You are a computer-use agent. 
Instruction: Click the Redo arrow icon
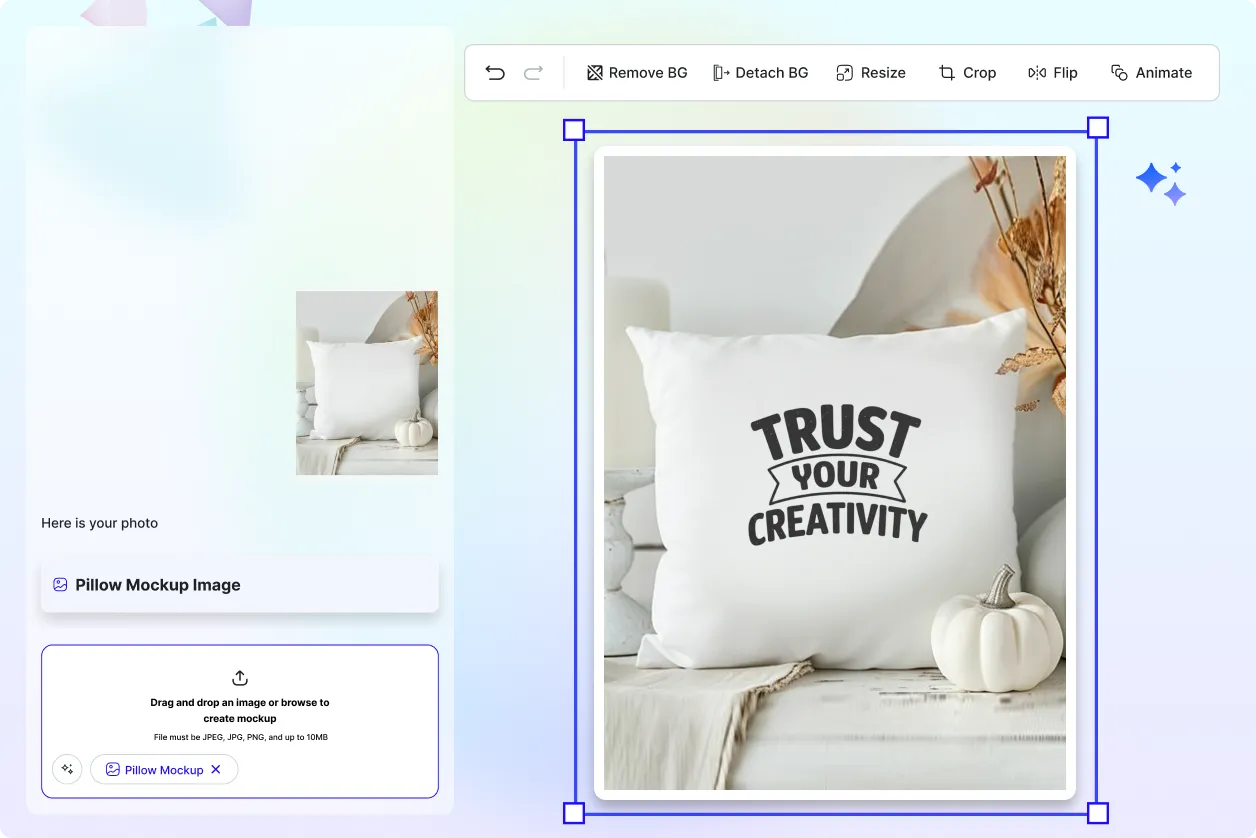pyautogui.click(x=533, y=72)
